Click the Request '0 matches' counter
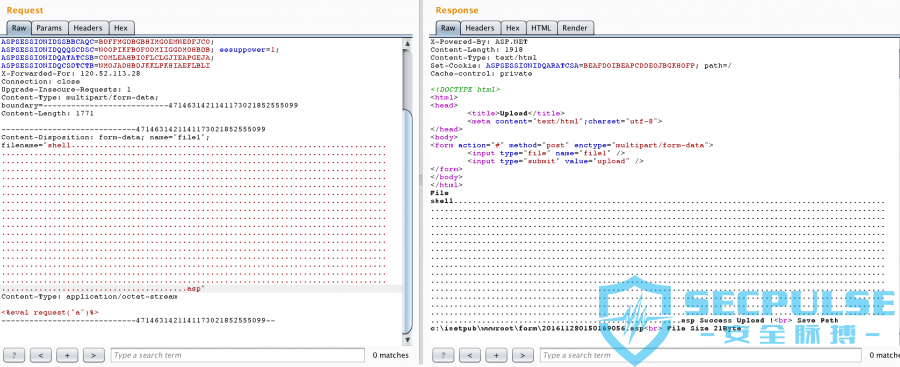The image size is (900, 367). click(x=390, y=356)
